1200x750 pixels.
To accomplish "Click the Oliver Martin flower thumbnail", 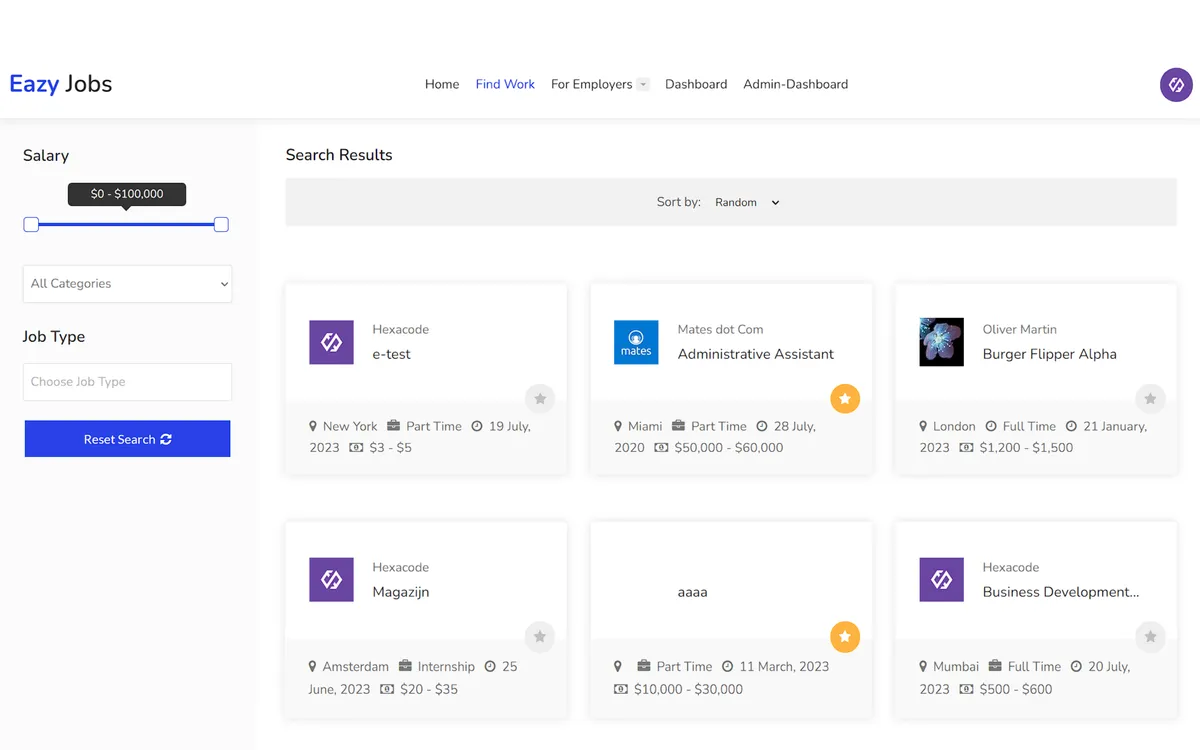I will click(941, 342).
